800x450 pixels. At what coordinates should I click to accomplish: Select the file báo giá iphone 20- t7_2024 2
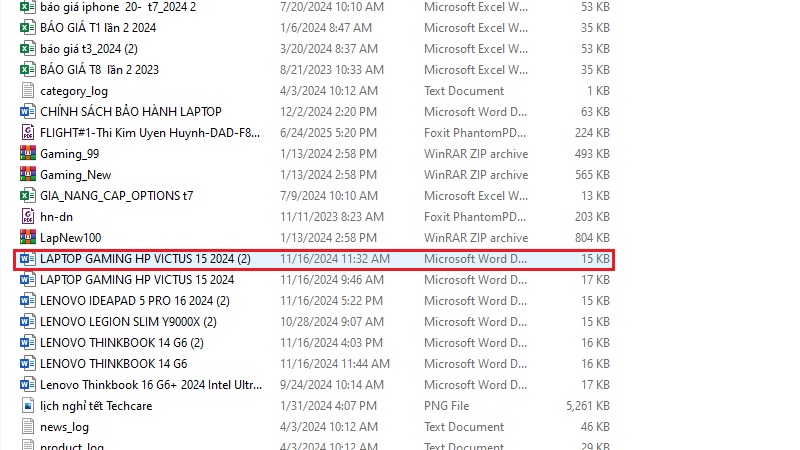(x=118, y=7)
